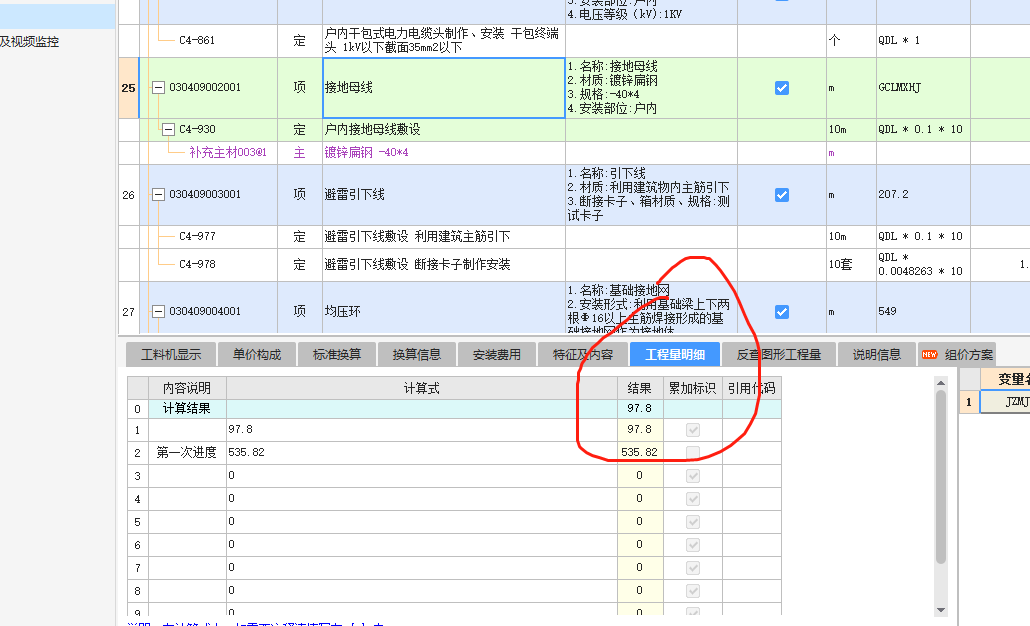
Task: Click the formula cell in row 3
Action: pyautogui.click(x=422, y=476)
